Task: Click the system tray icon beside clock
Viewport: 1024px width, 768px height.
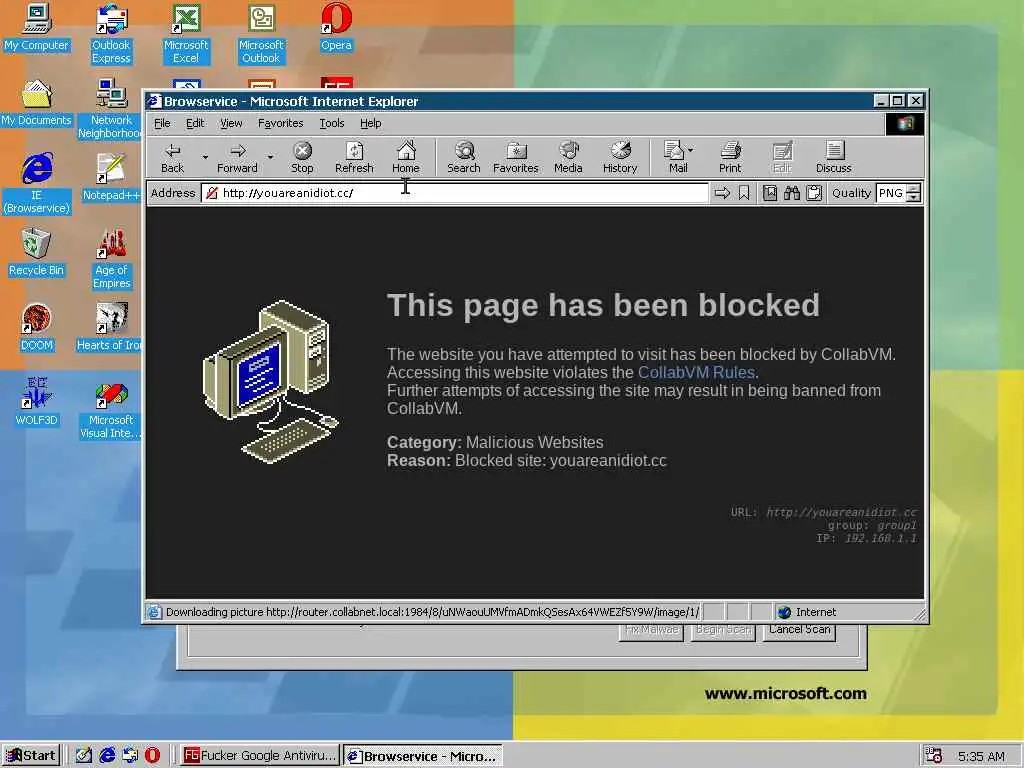Action: point(934,756)
